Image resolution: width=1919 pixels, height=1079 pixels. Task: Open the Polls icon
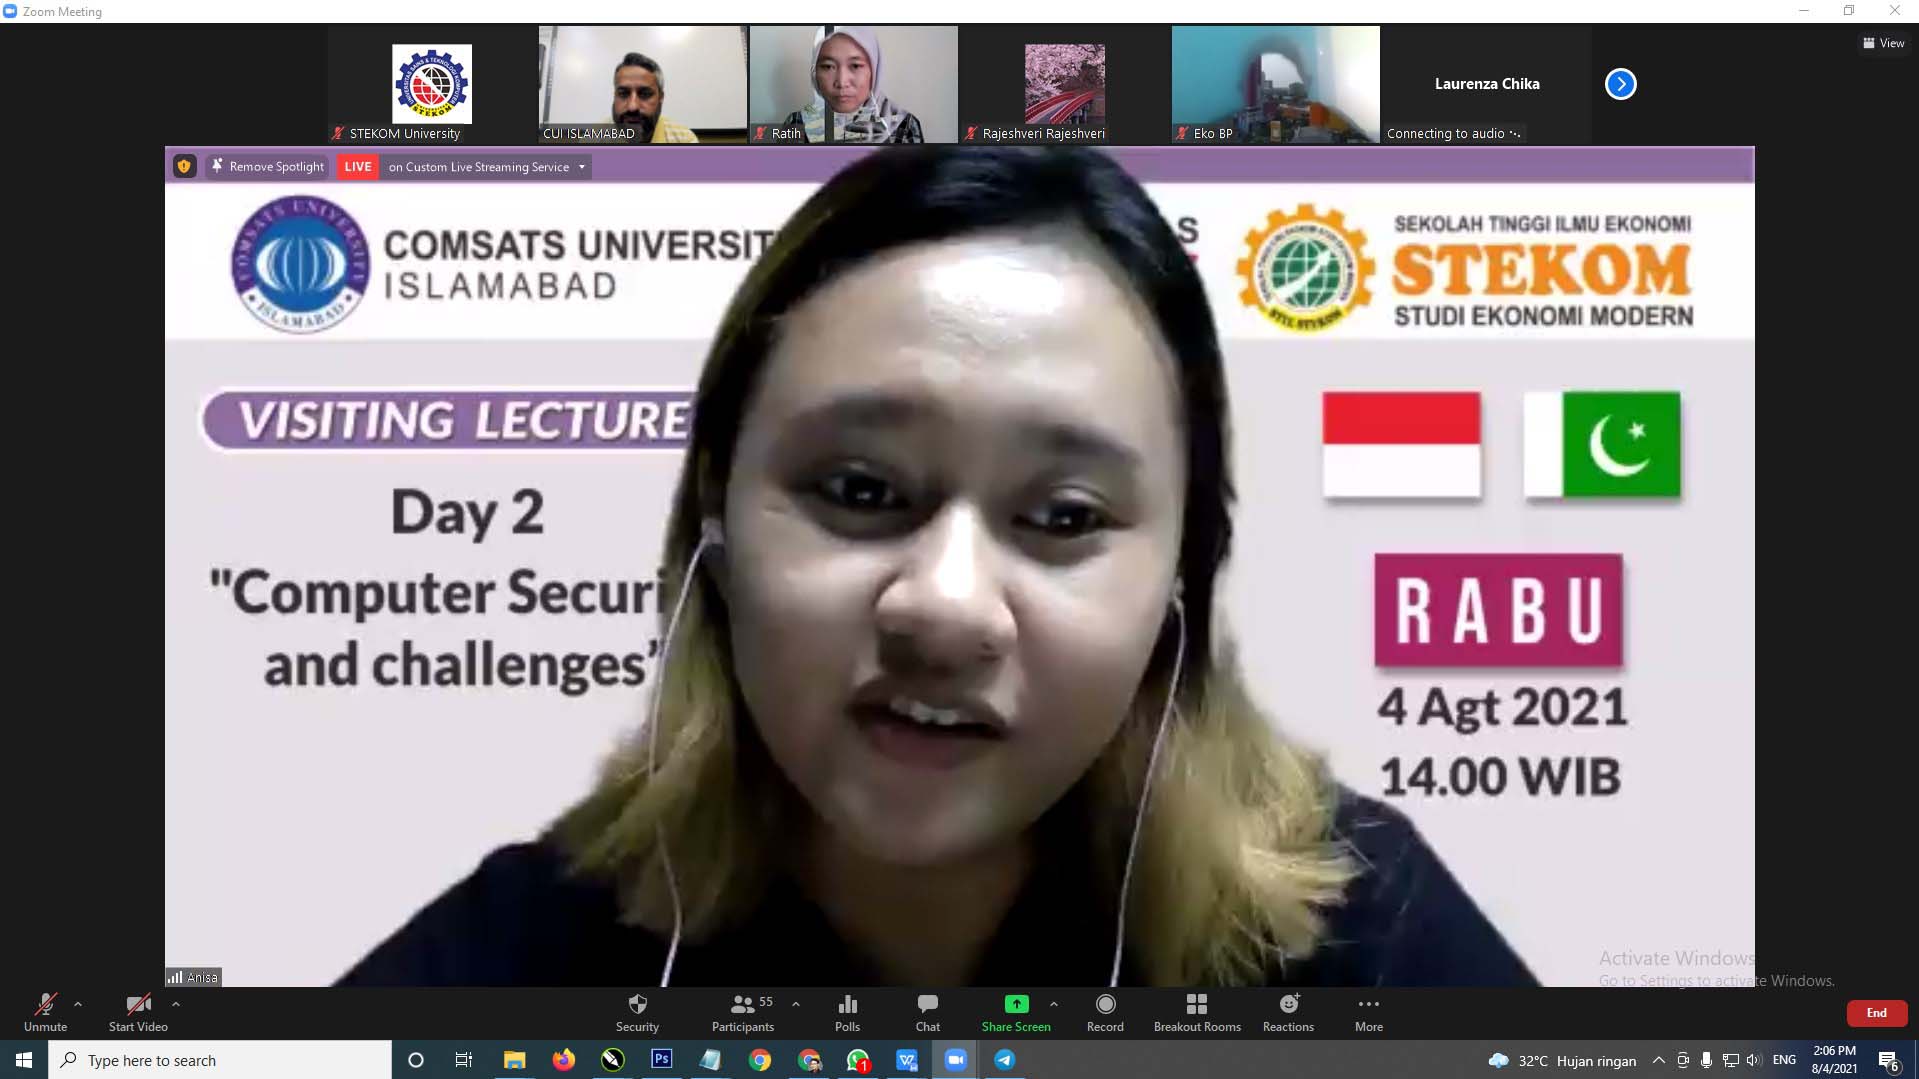[x=847, y=1012]
